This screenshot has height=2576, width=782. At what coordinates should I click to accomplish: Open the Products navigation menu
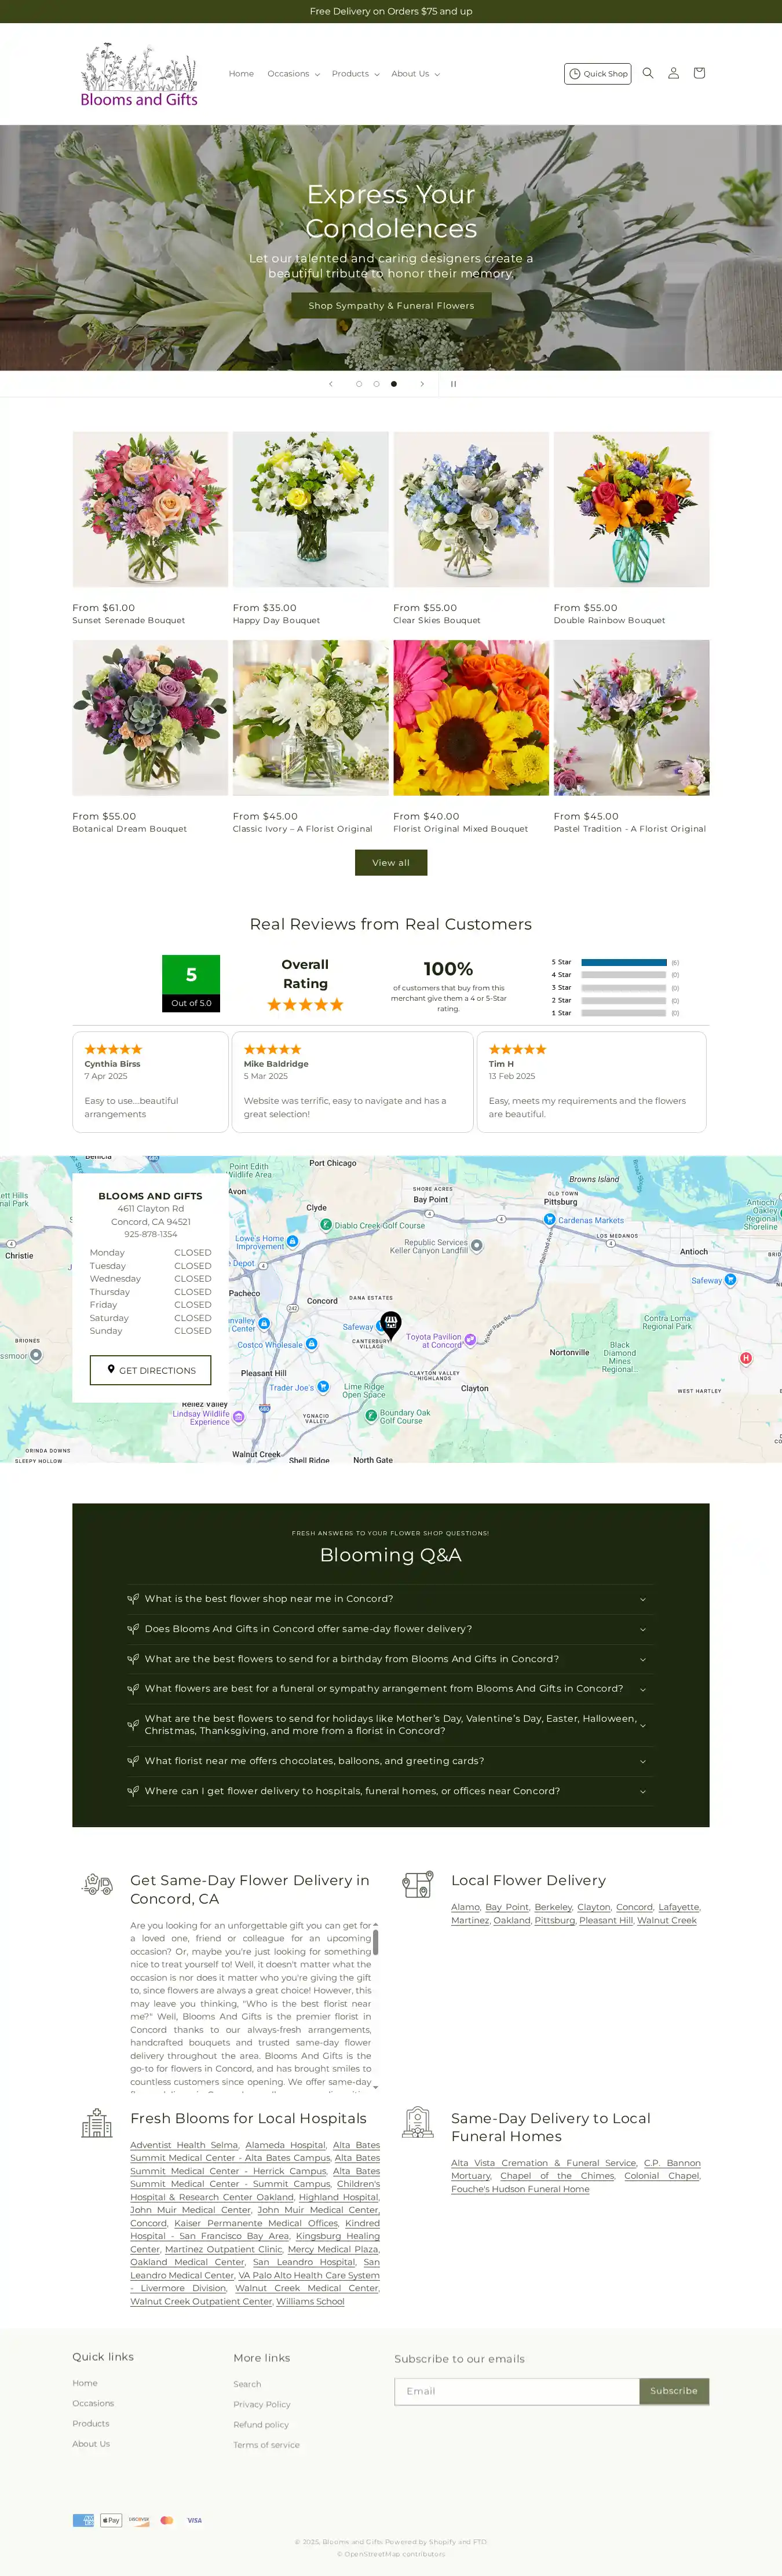(x=355, y=74)
